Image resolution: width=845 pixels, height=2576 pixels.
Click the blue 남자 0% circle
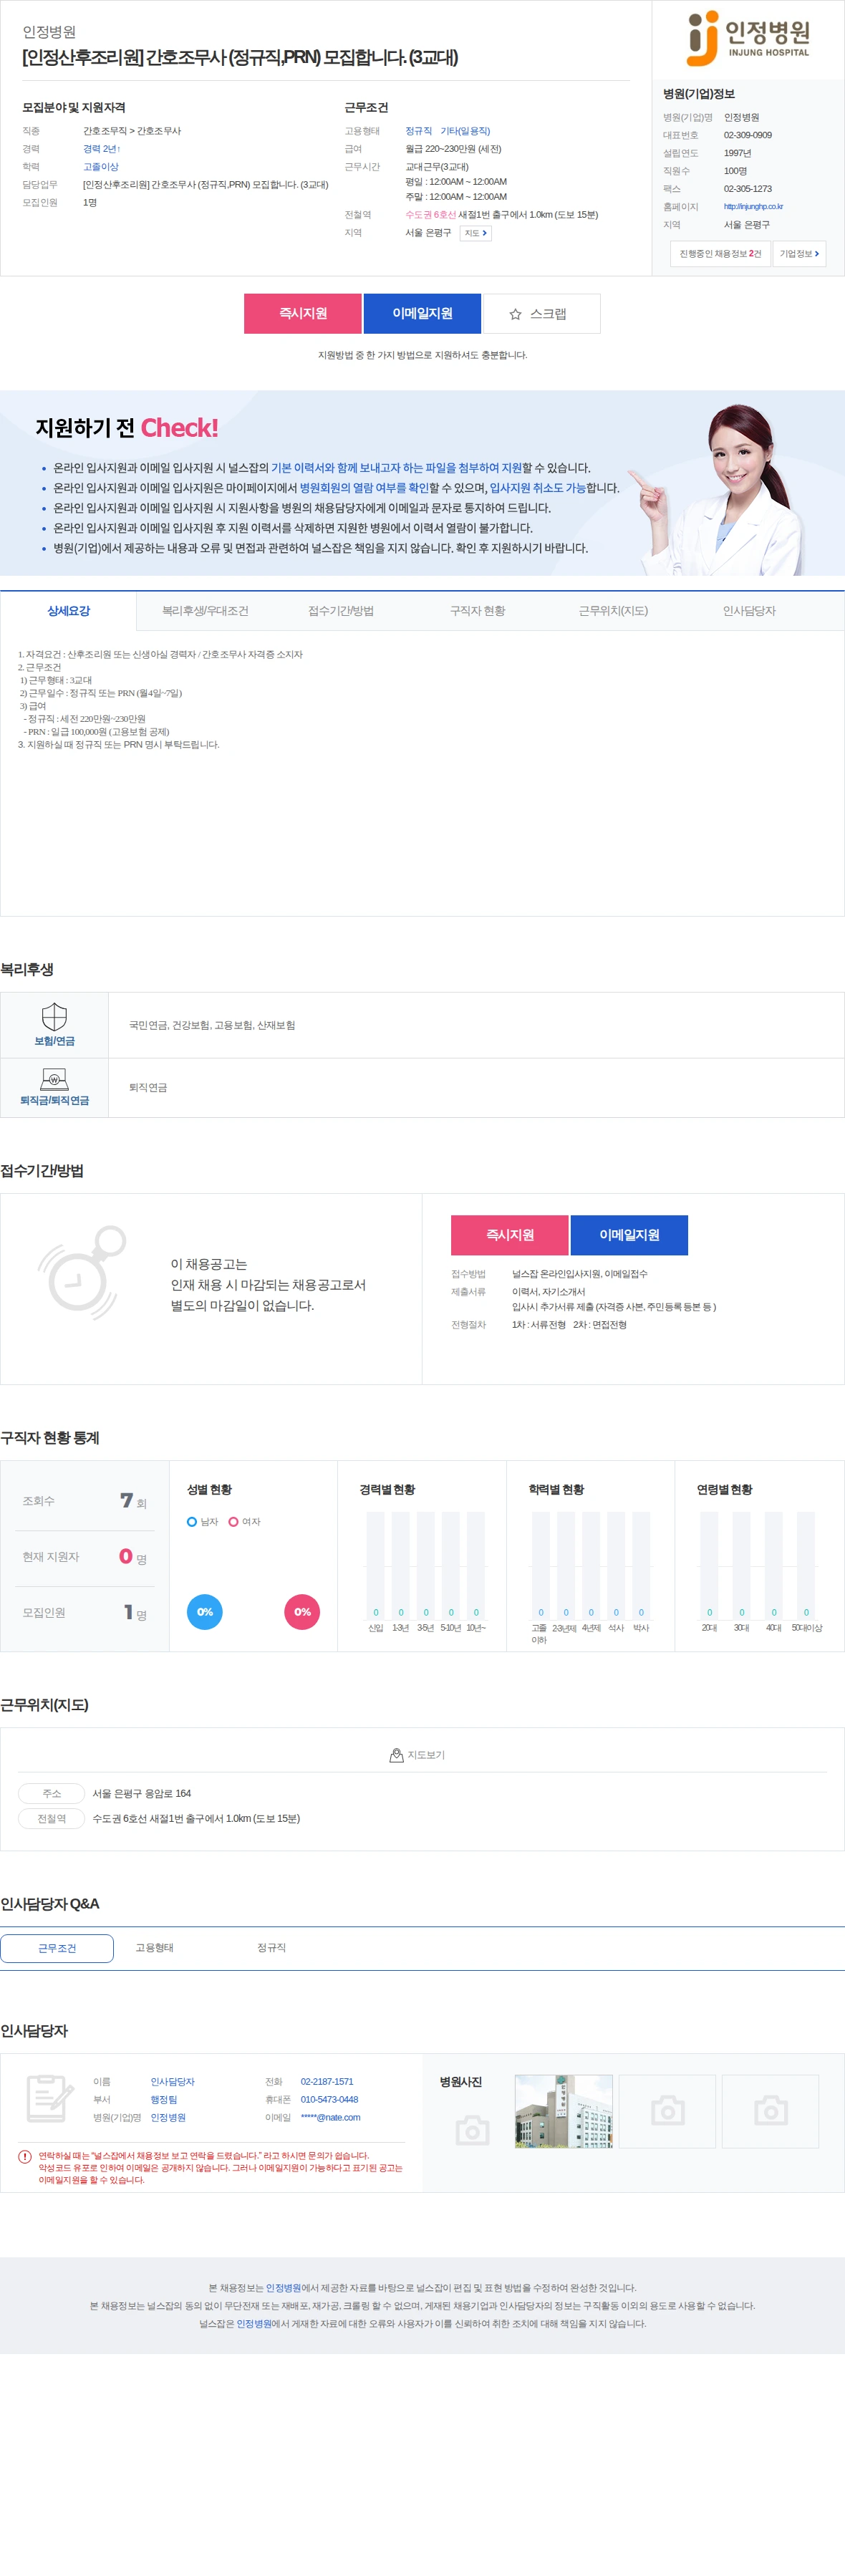[x=205, y=1611]
